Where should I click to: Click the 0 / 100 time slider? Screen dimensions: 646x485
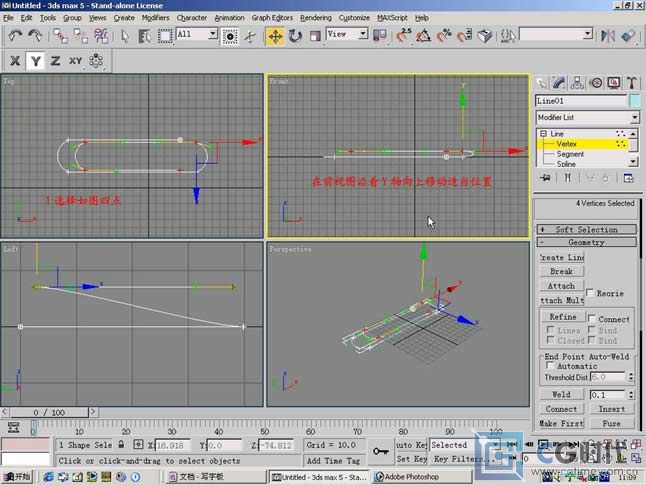tap(49, 412)
